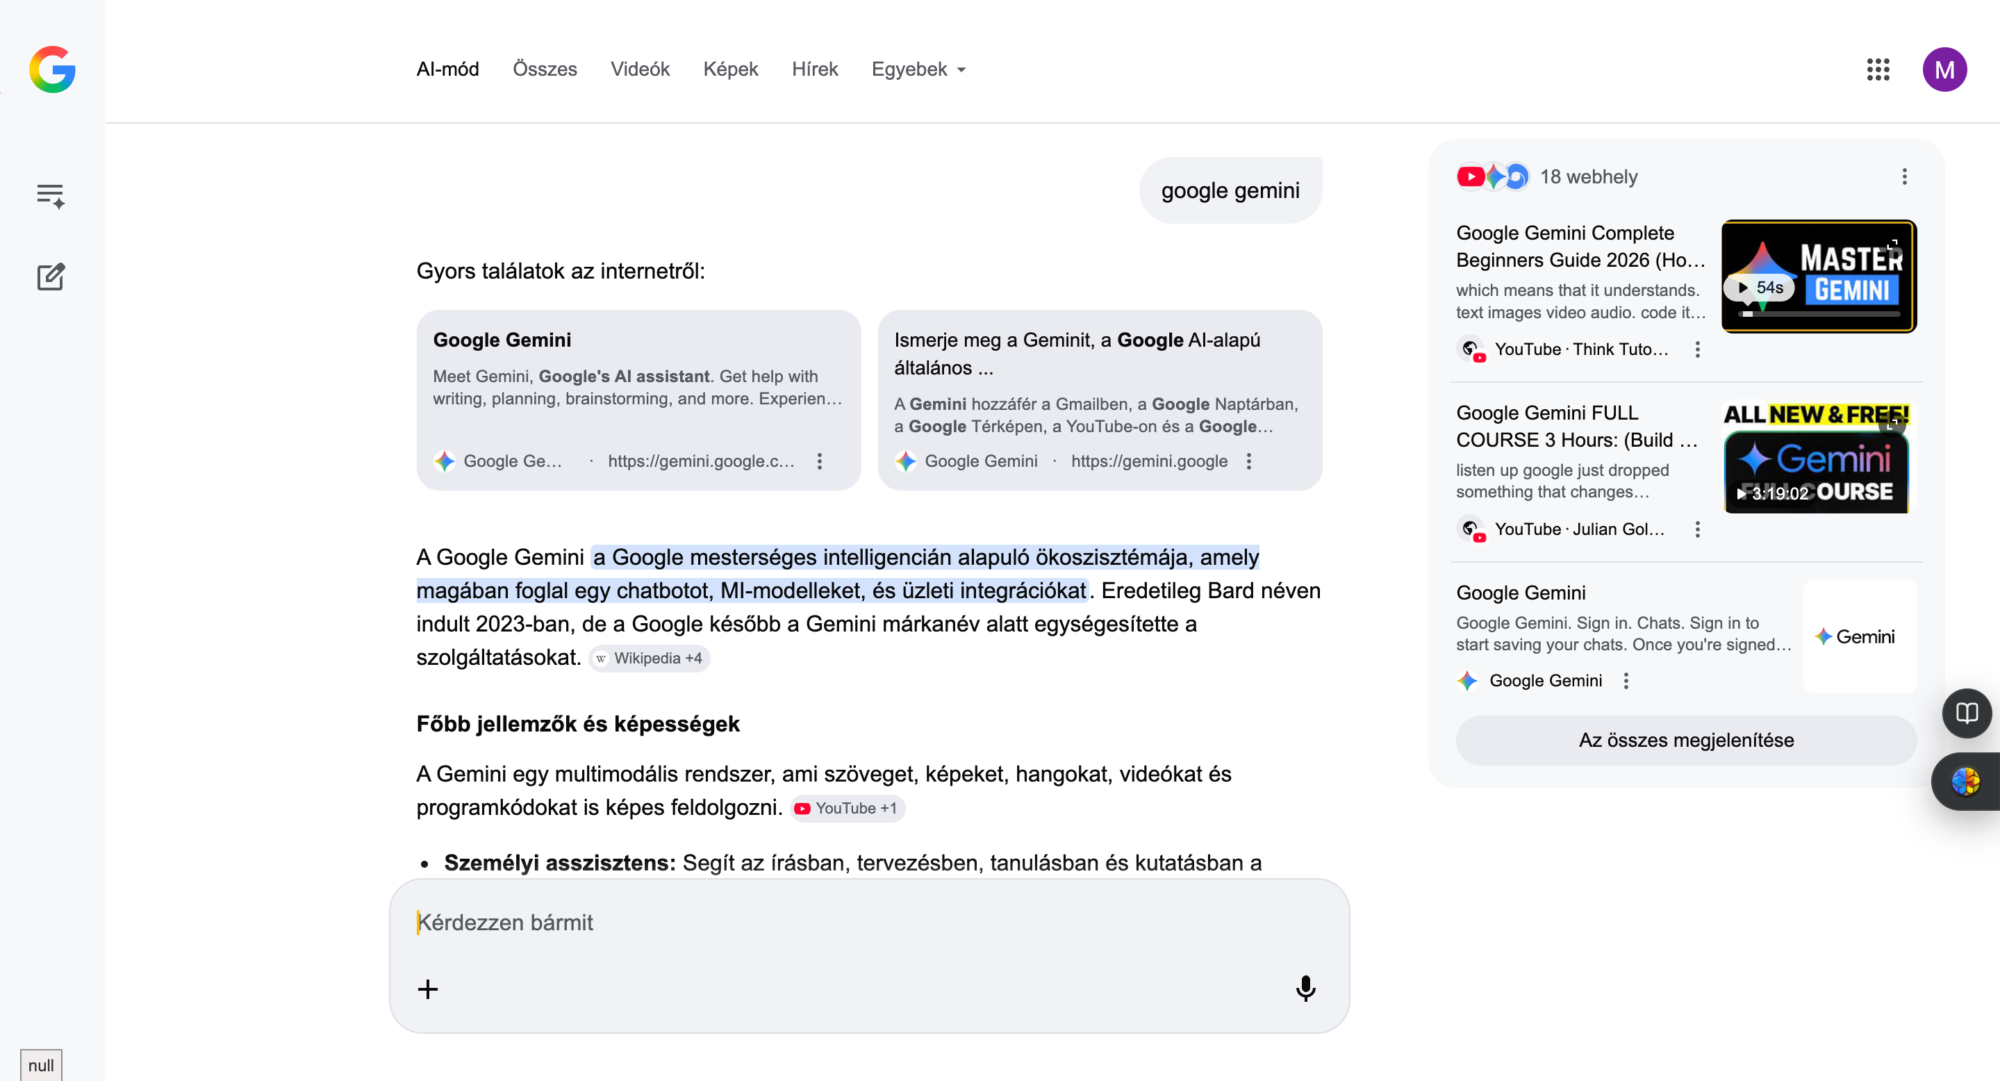Open the YouTube +1 source chip
Screen dimensions: 2000x1081
point(846,807)
